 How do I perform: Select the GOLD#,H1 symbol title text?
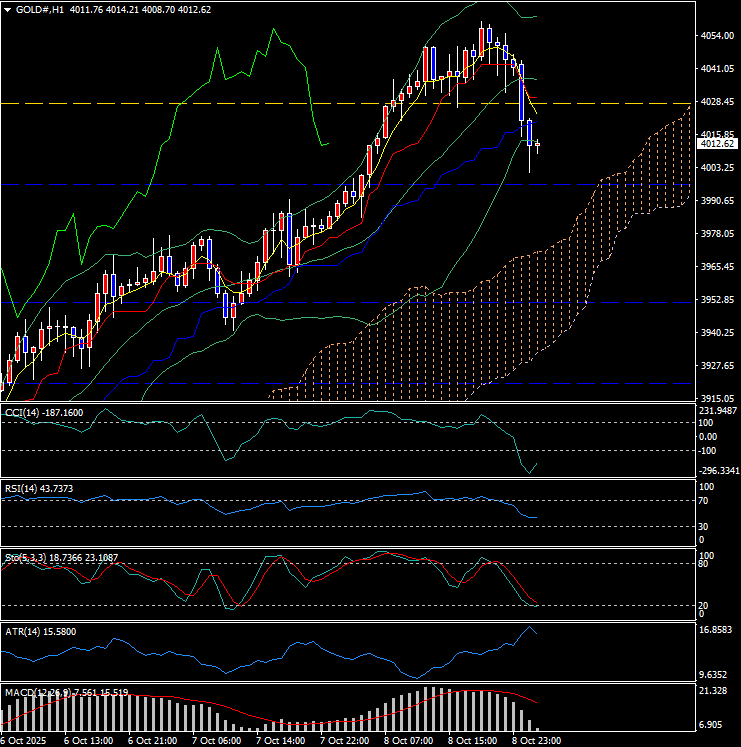[39, 10]
